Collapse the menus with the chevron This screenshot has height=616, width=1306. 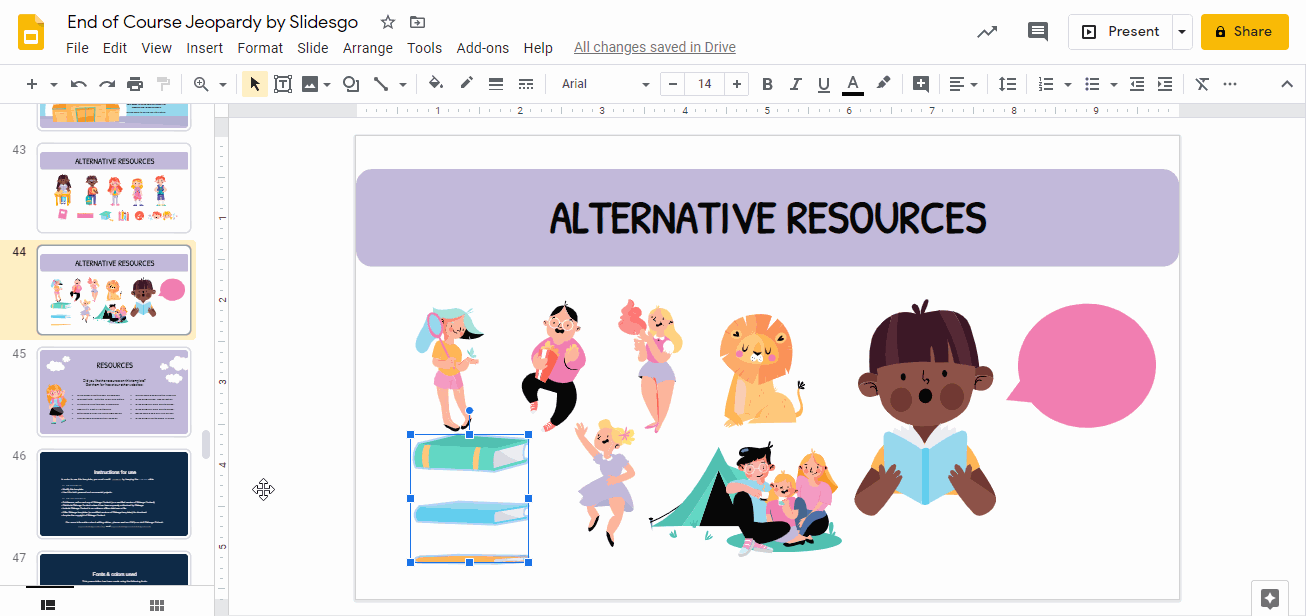coord(1287,84)
